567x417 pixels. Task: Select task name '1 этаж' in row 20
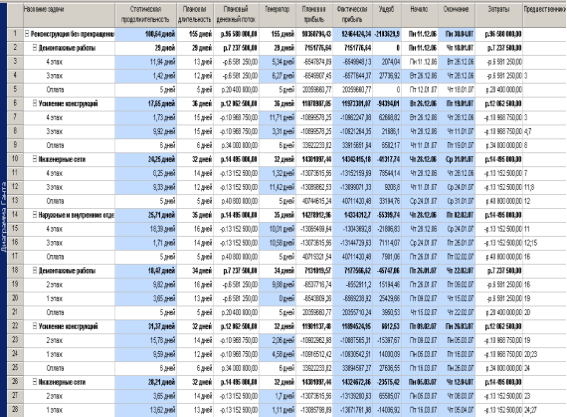click(x=54, y=299)
